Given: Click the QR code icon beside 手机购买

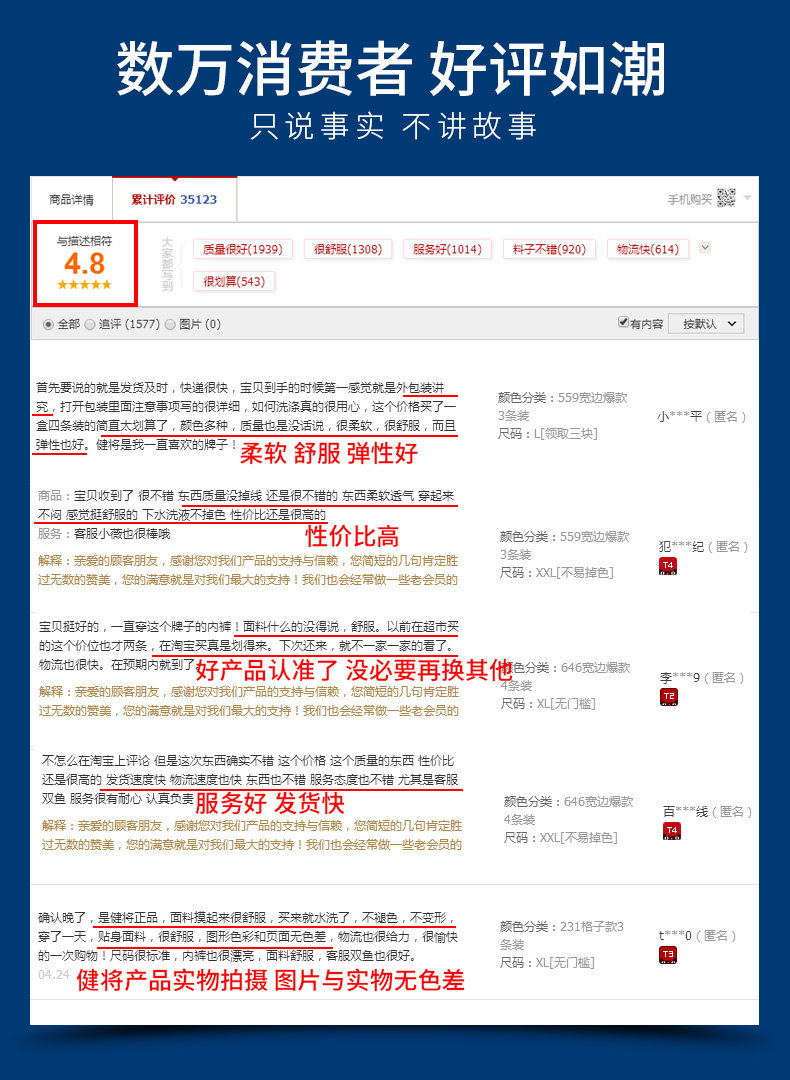Looking at the screenshot, I should click(x=726, y=198).
